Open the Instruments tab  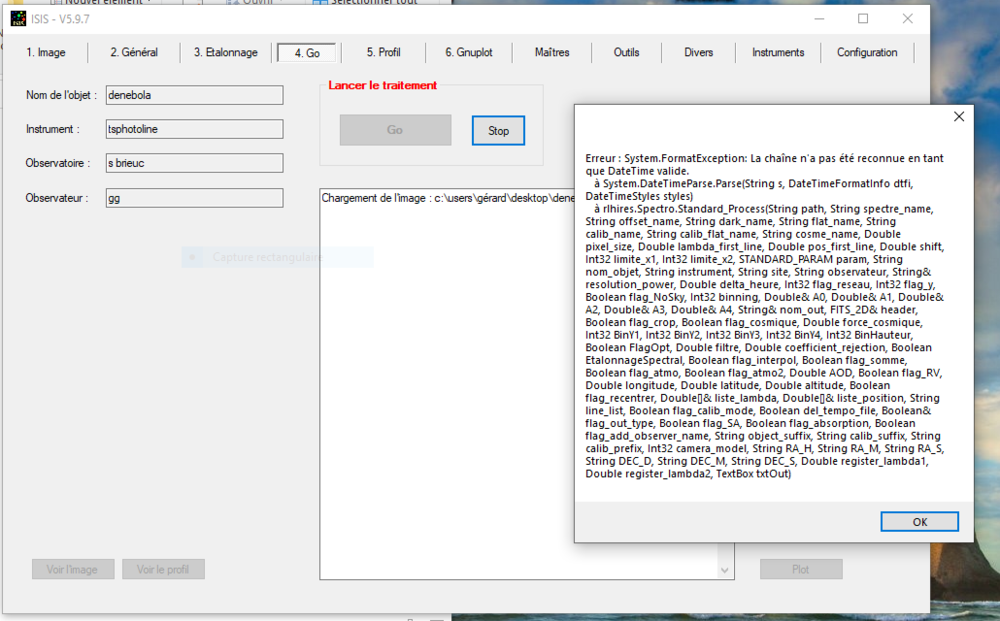(x=777, y=52)
